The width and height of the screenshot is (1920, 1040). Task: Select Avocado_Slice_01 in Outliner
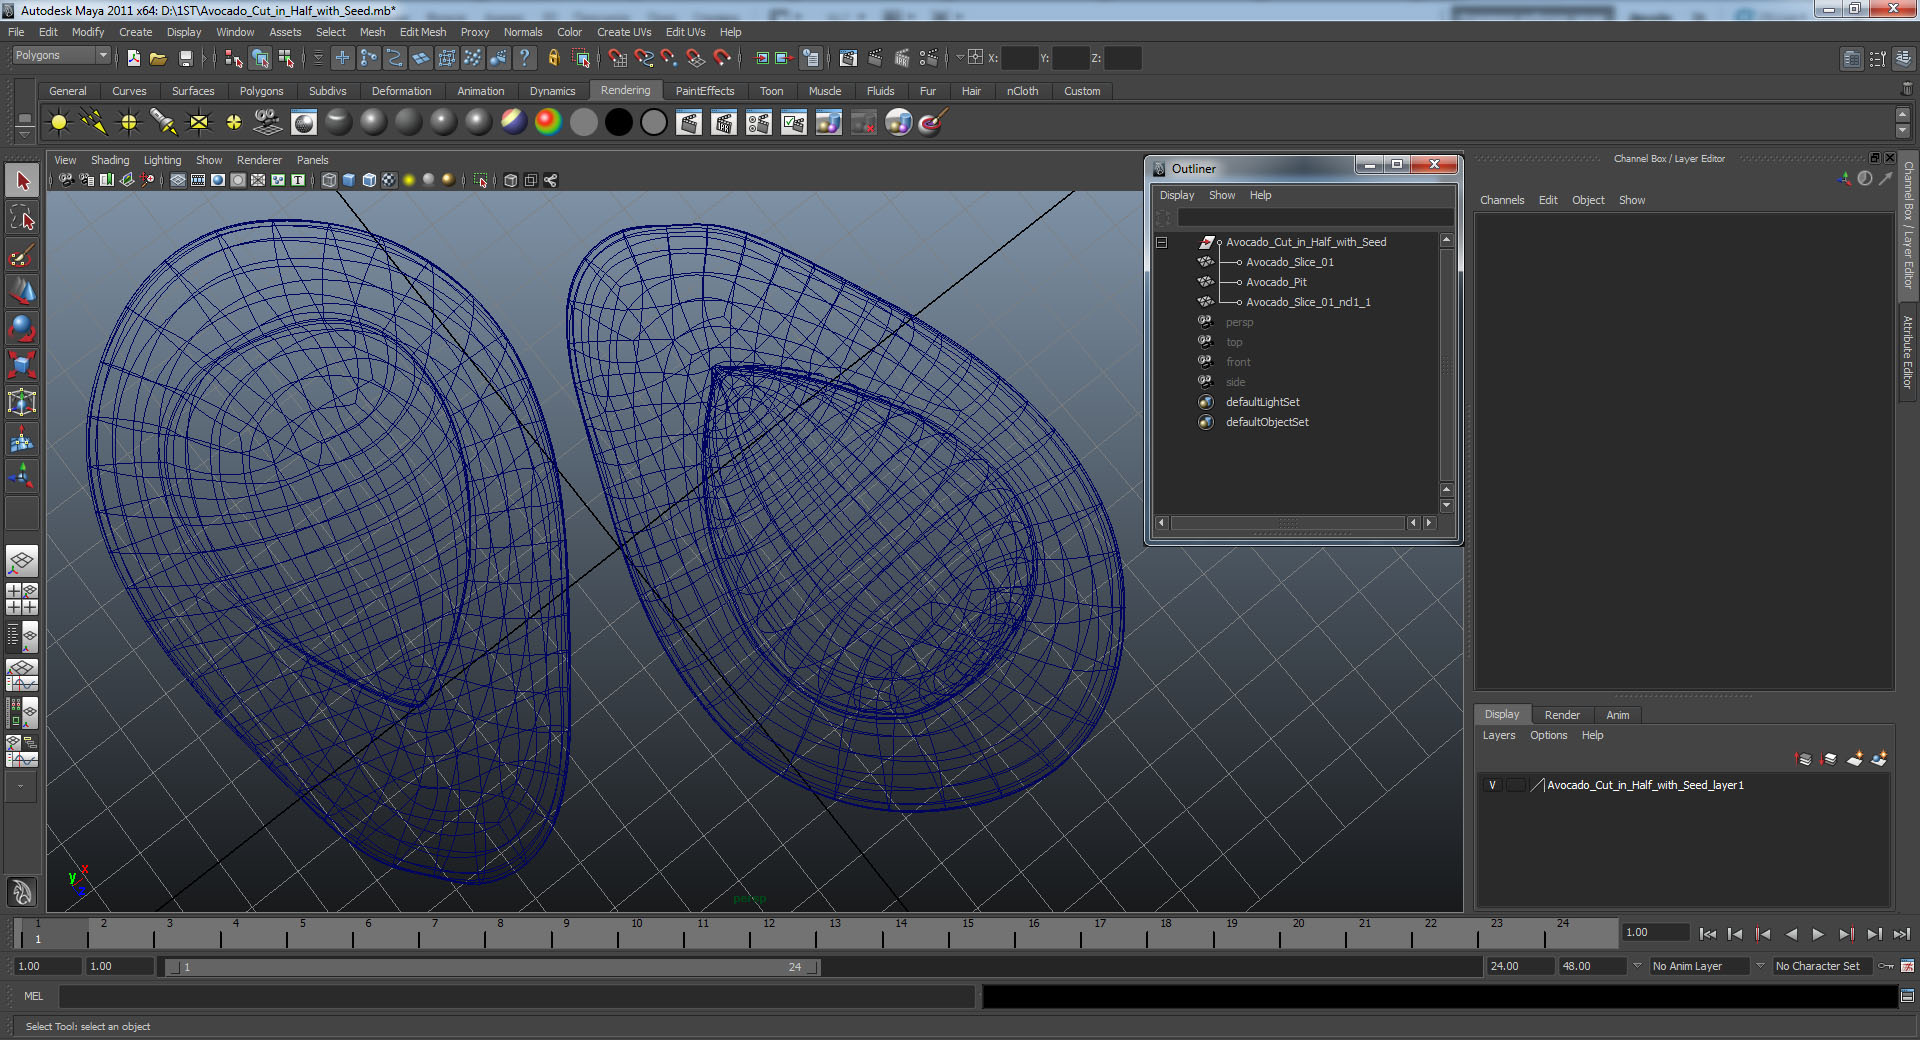point(1290,262)
